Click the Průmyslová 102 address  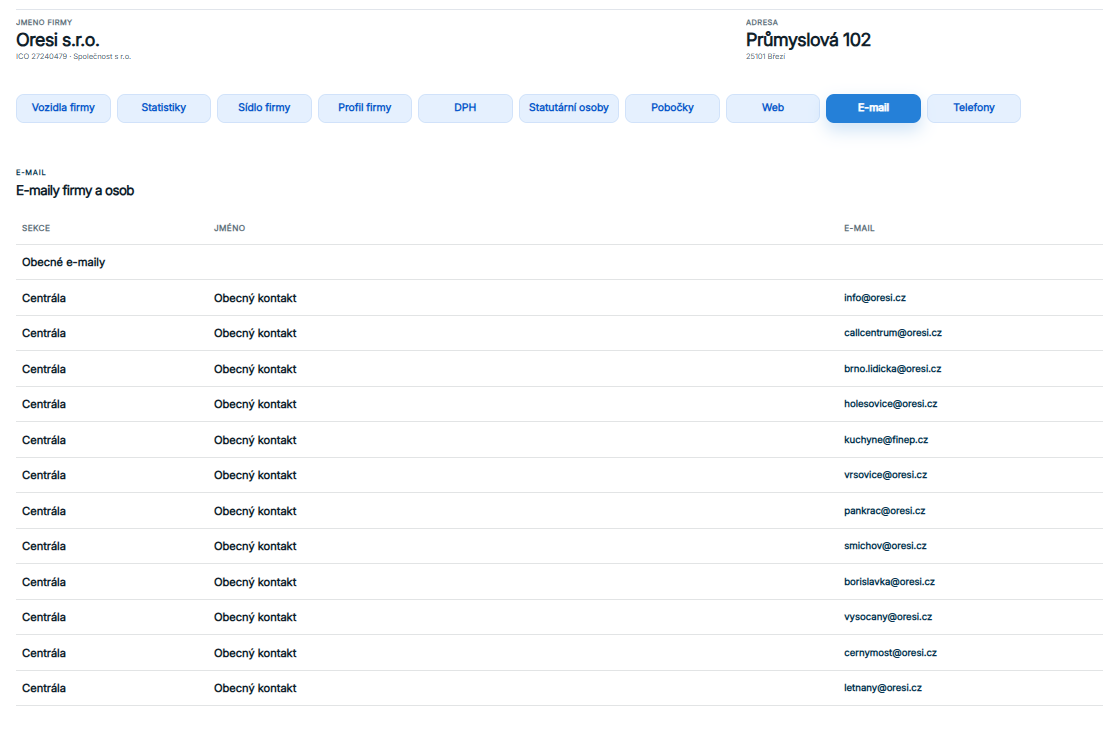point(808,40)
